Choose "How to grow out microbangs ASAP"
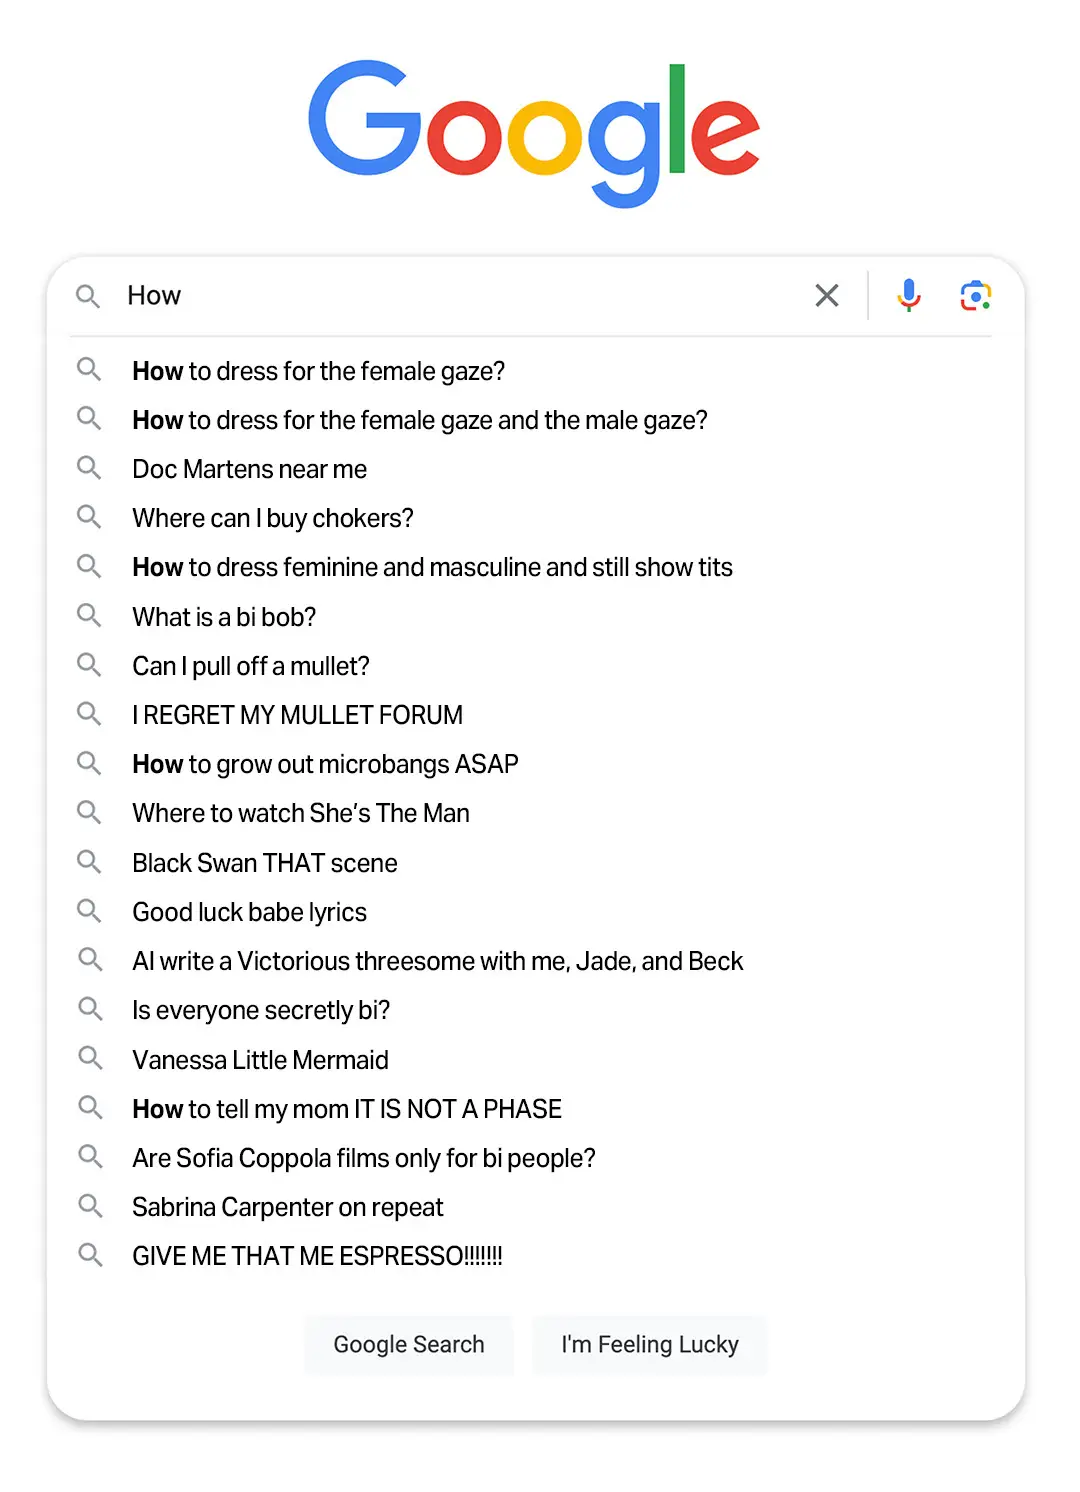This screenshot has height=1492, width=1080. click(x=325, y=764)
